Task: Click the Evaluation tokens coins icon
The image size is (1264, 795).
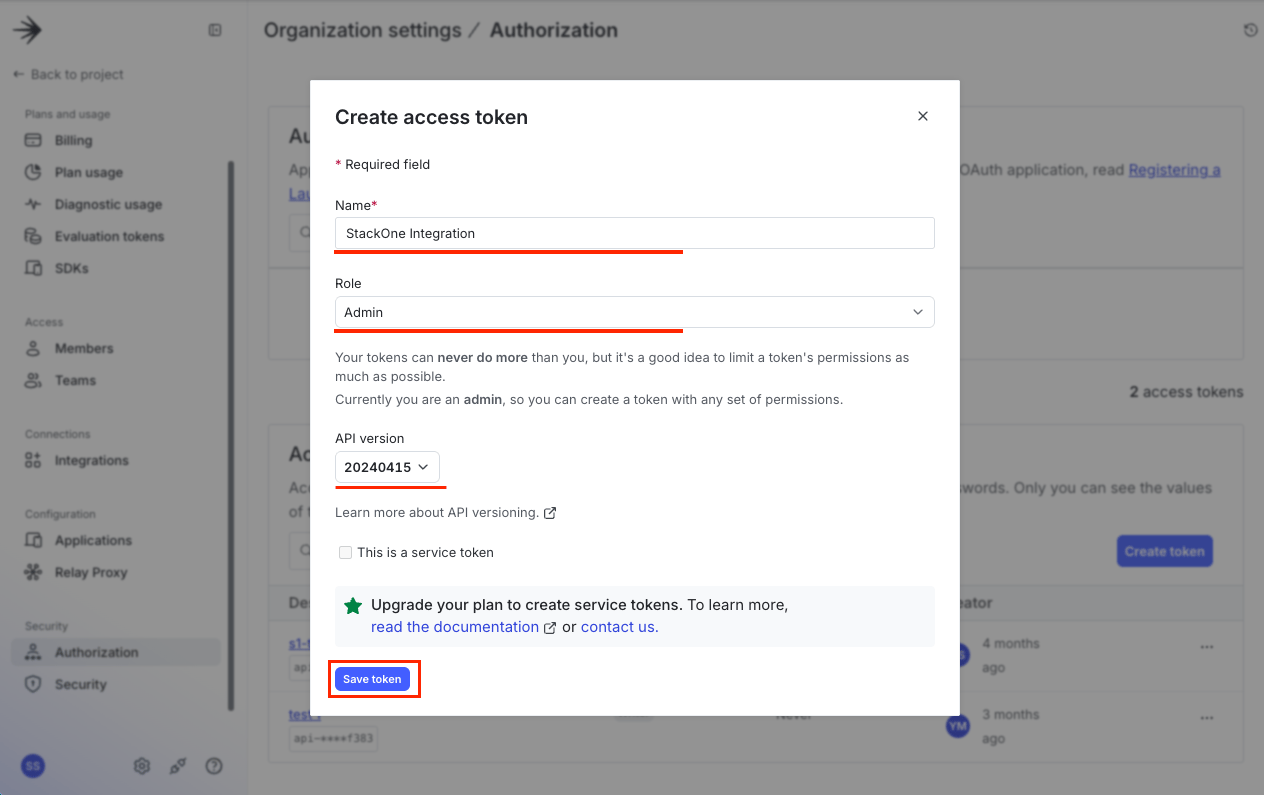Action: pyautogui.click(x=33, y=236)
